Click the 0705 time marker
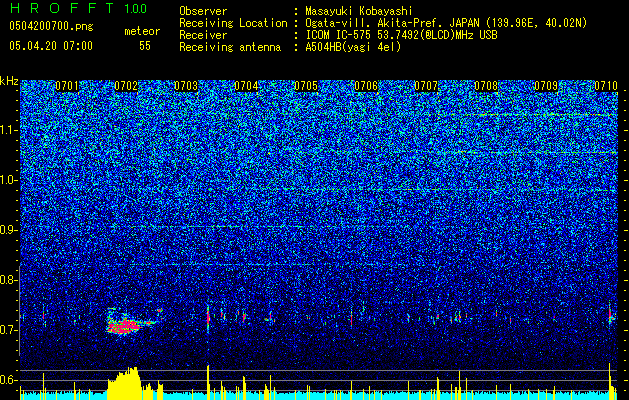The width and height of the screenshot is (629, 400). [306, 86]
